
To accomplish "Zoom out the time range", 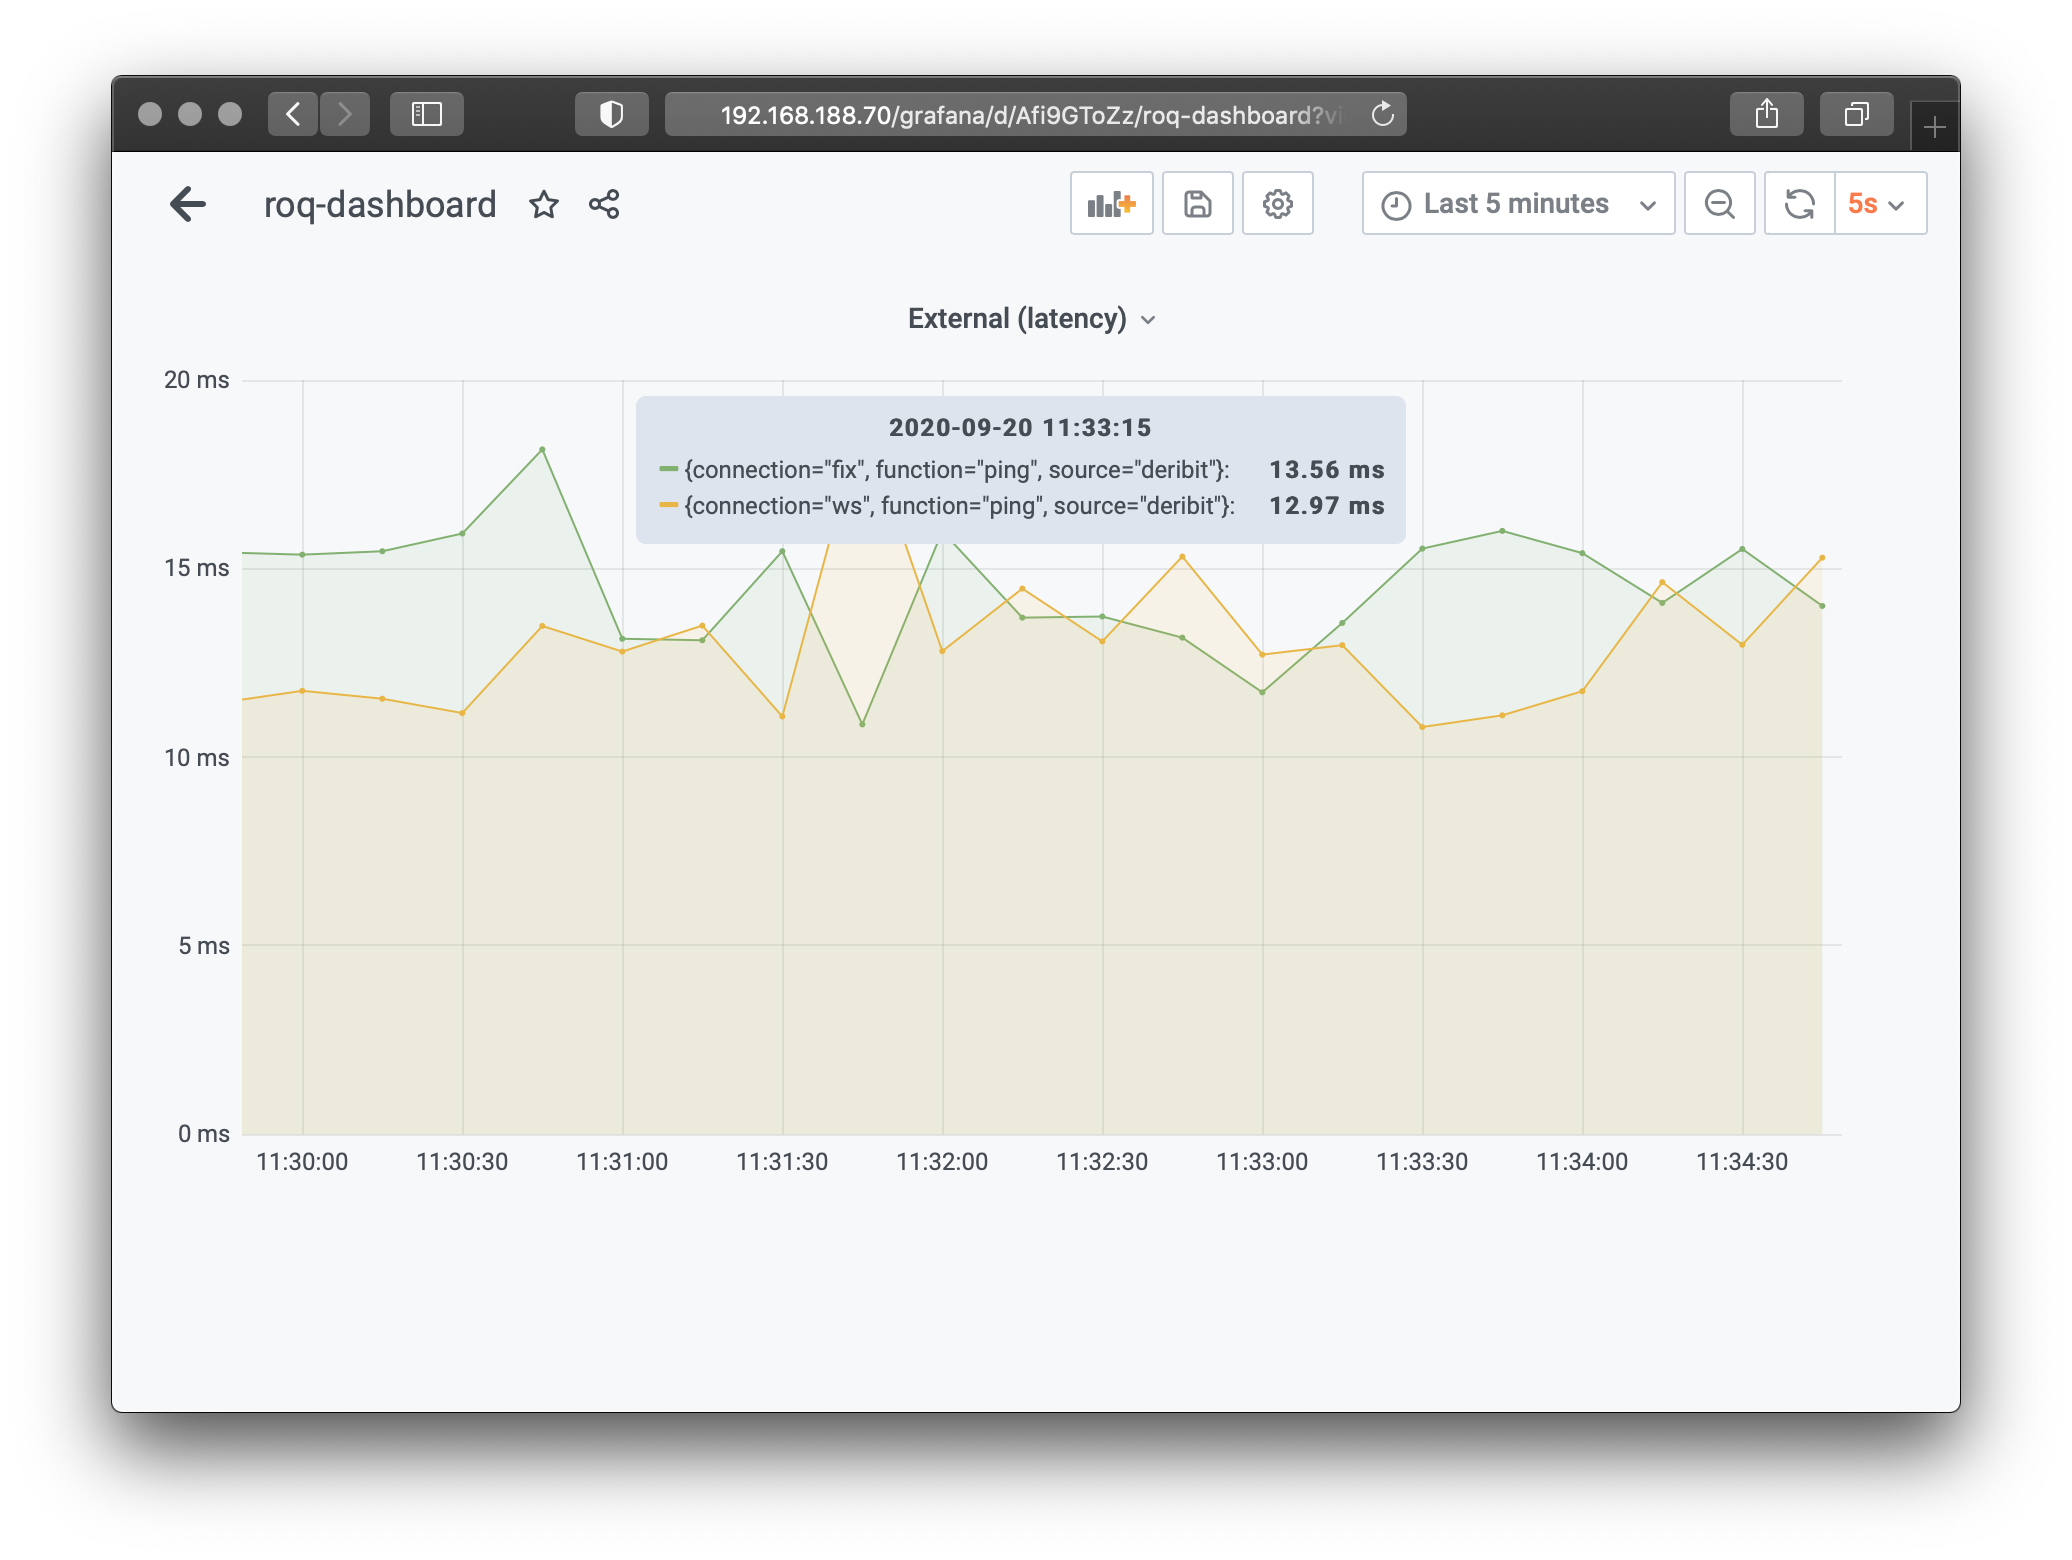I will (1720, 203).
